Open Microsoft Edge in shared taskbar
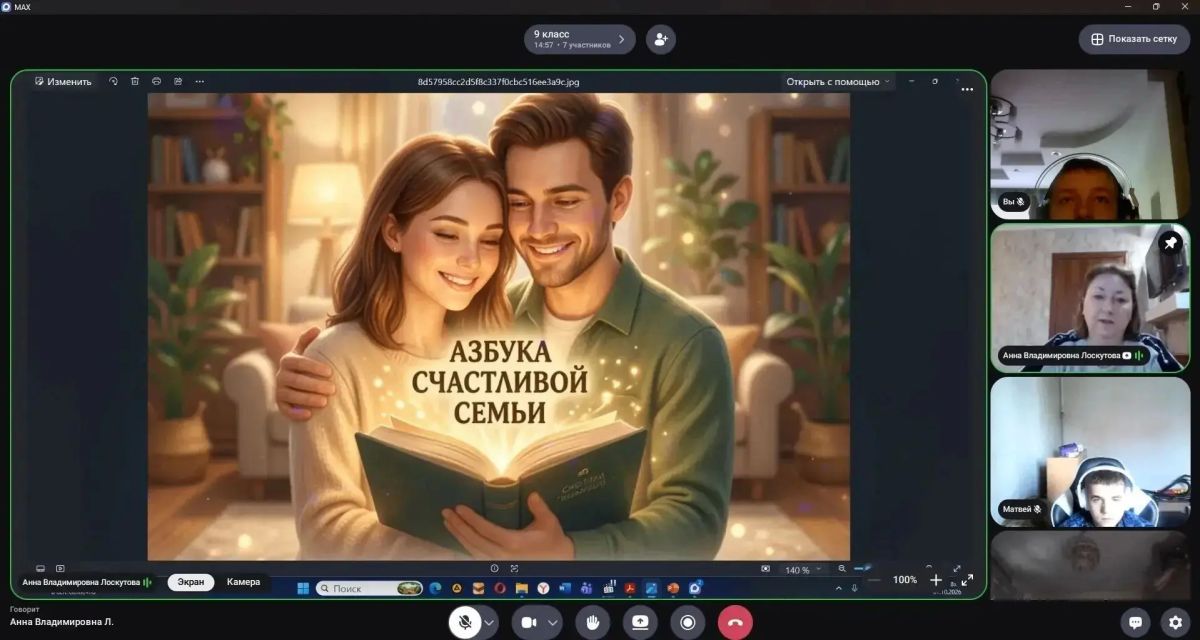 point(436,588)
